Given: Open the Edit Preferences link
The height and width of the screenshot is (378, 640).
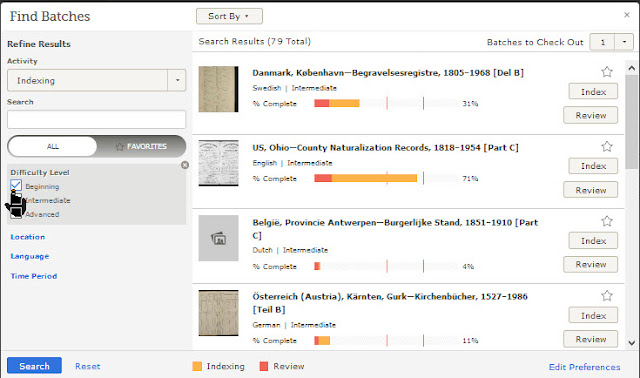Looking at the screenshot, I should coord(584,367).
